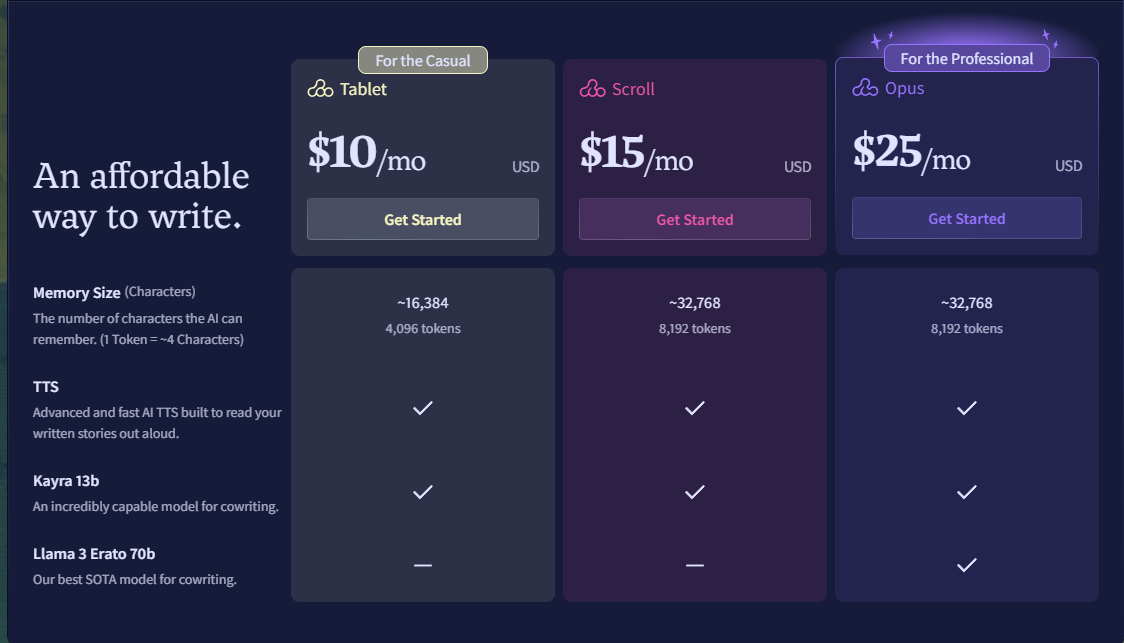Click the For the Professional badge
The height and width of the screenshot is (643, 1124).
coord(966,59)
